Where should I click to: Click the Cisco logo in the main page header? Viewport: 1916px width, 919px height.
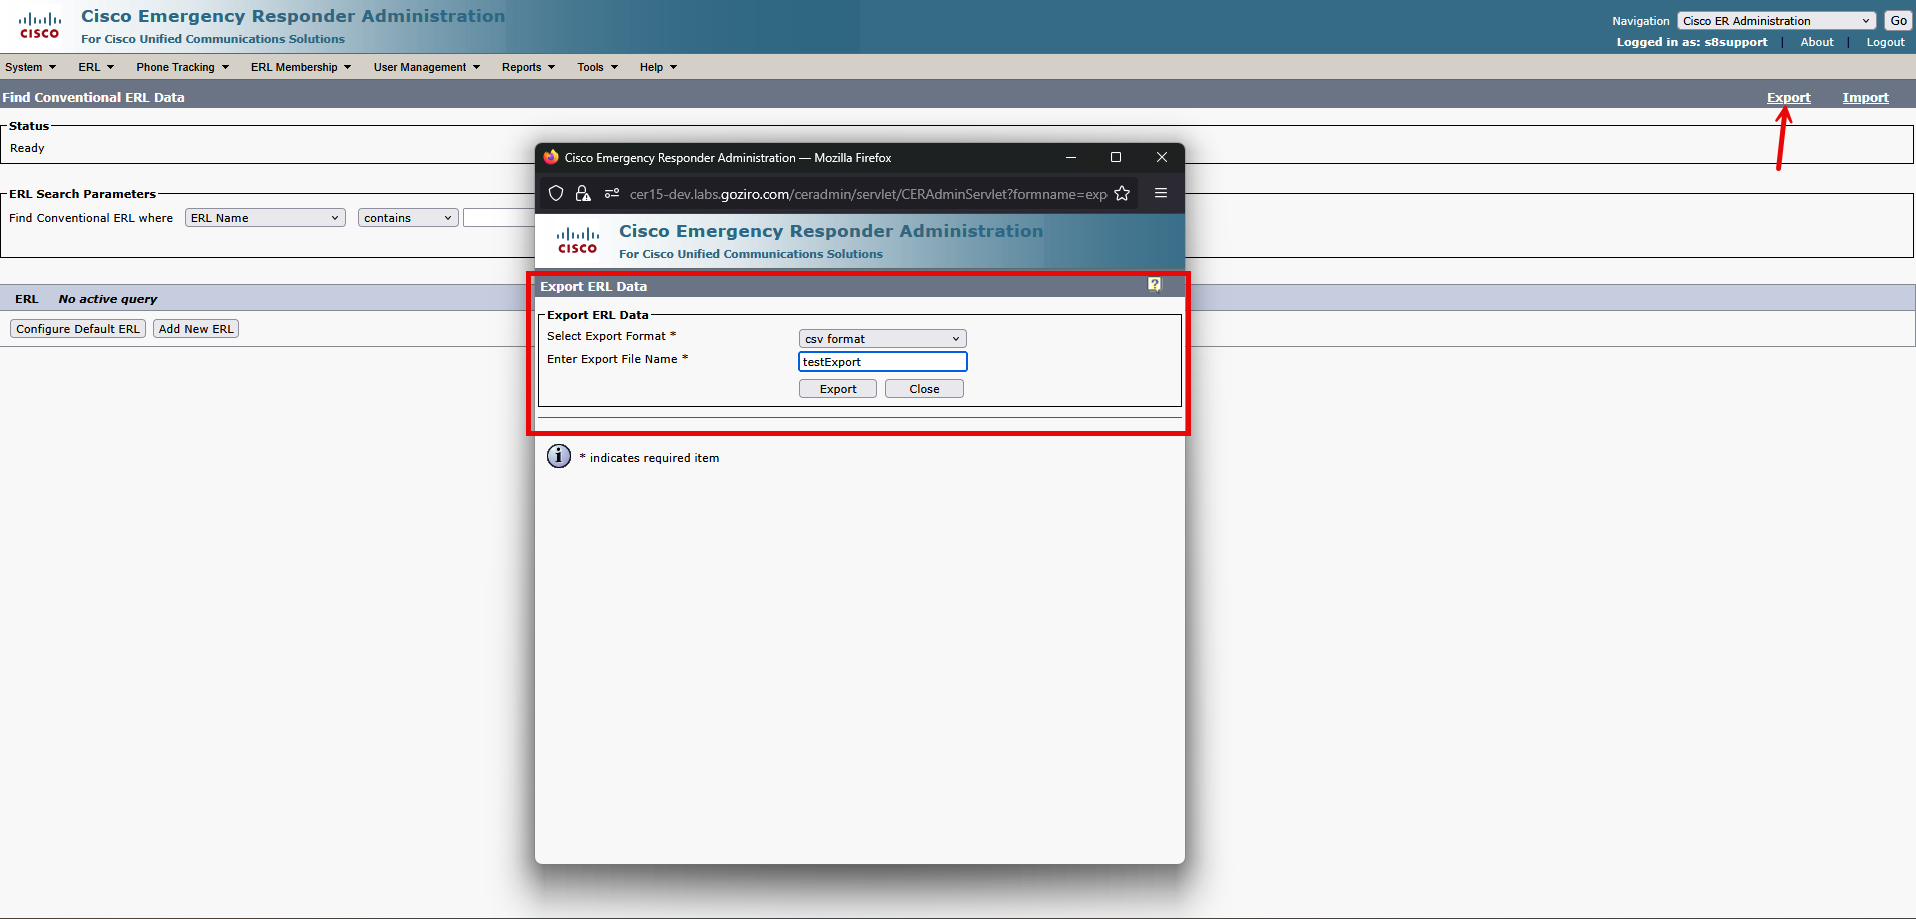pyautogui.click(x=40, y=26)
